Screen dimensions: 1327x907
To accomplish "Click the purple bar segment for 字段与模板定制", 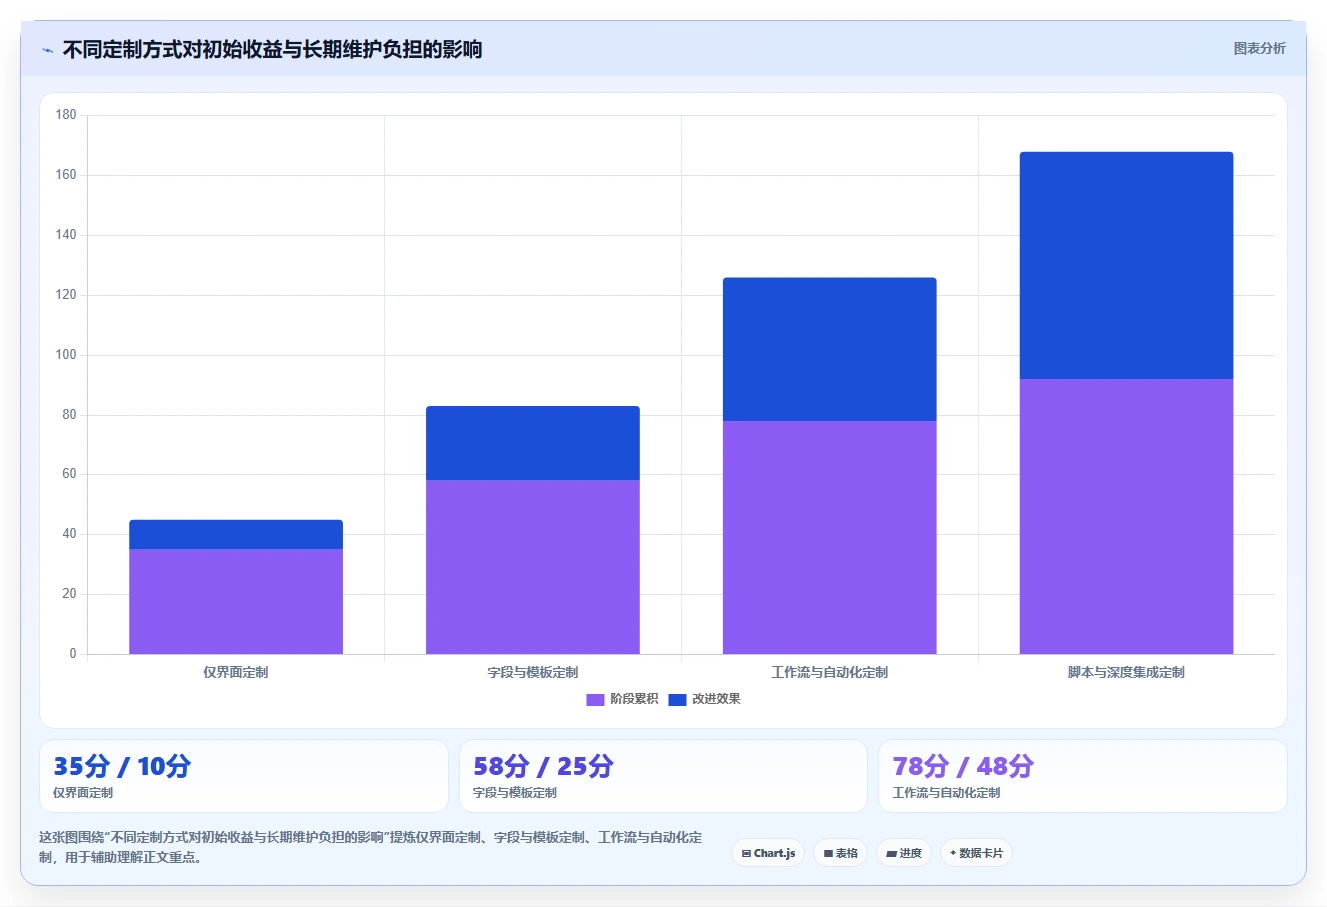I will [x=533, y=567].
